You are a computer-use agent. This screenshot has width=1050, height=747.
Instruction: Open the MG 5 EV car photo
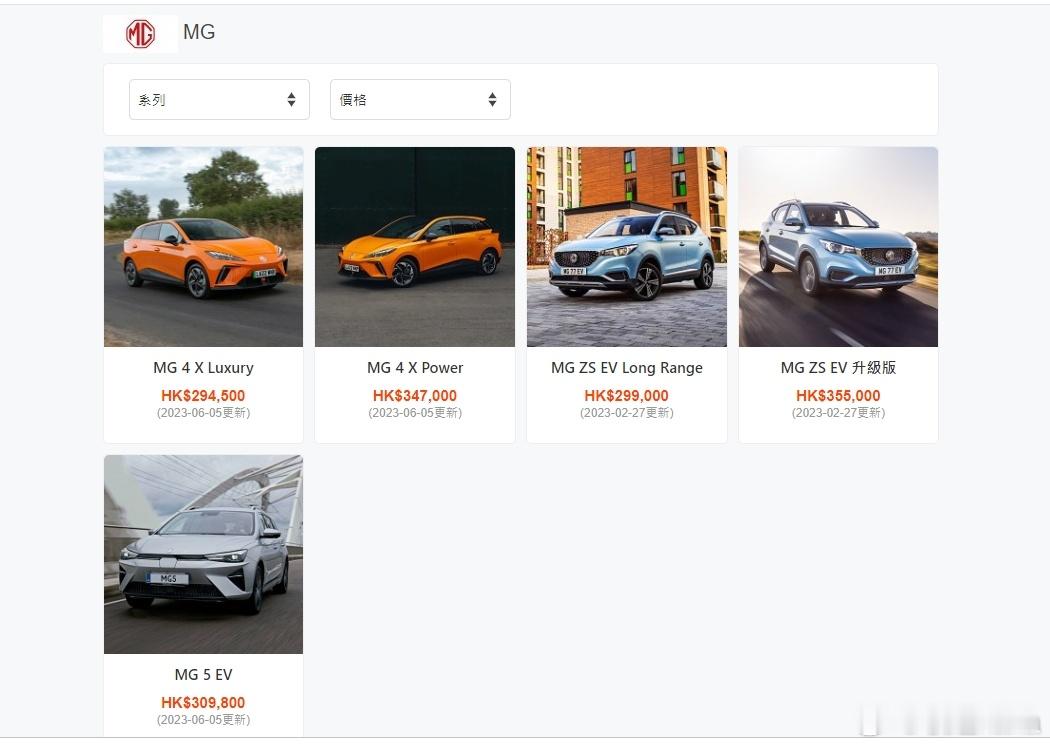point(204,554)
